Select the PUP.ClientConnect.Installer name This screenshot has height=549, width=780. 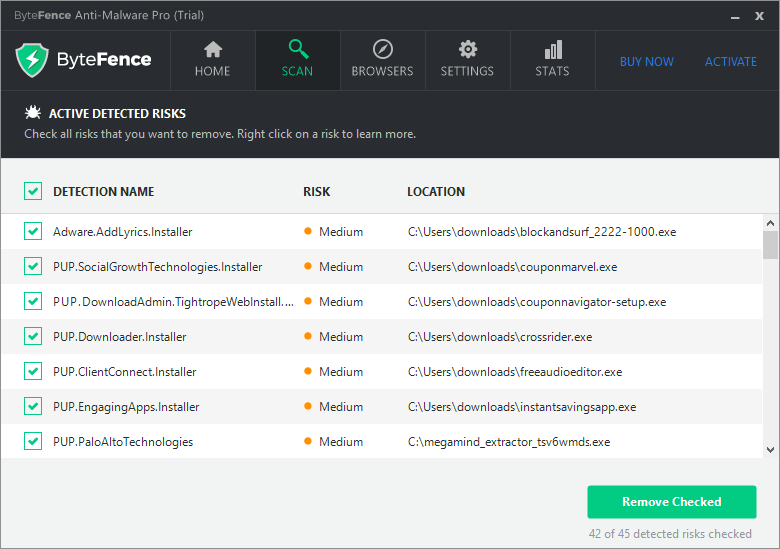pyautogui.click(x=124, y=372)
